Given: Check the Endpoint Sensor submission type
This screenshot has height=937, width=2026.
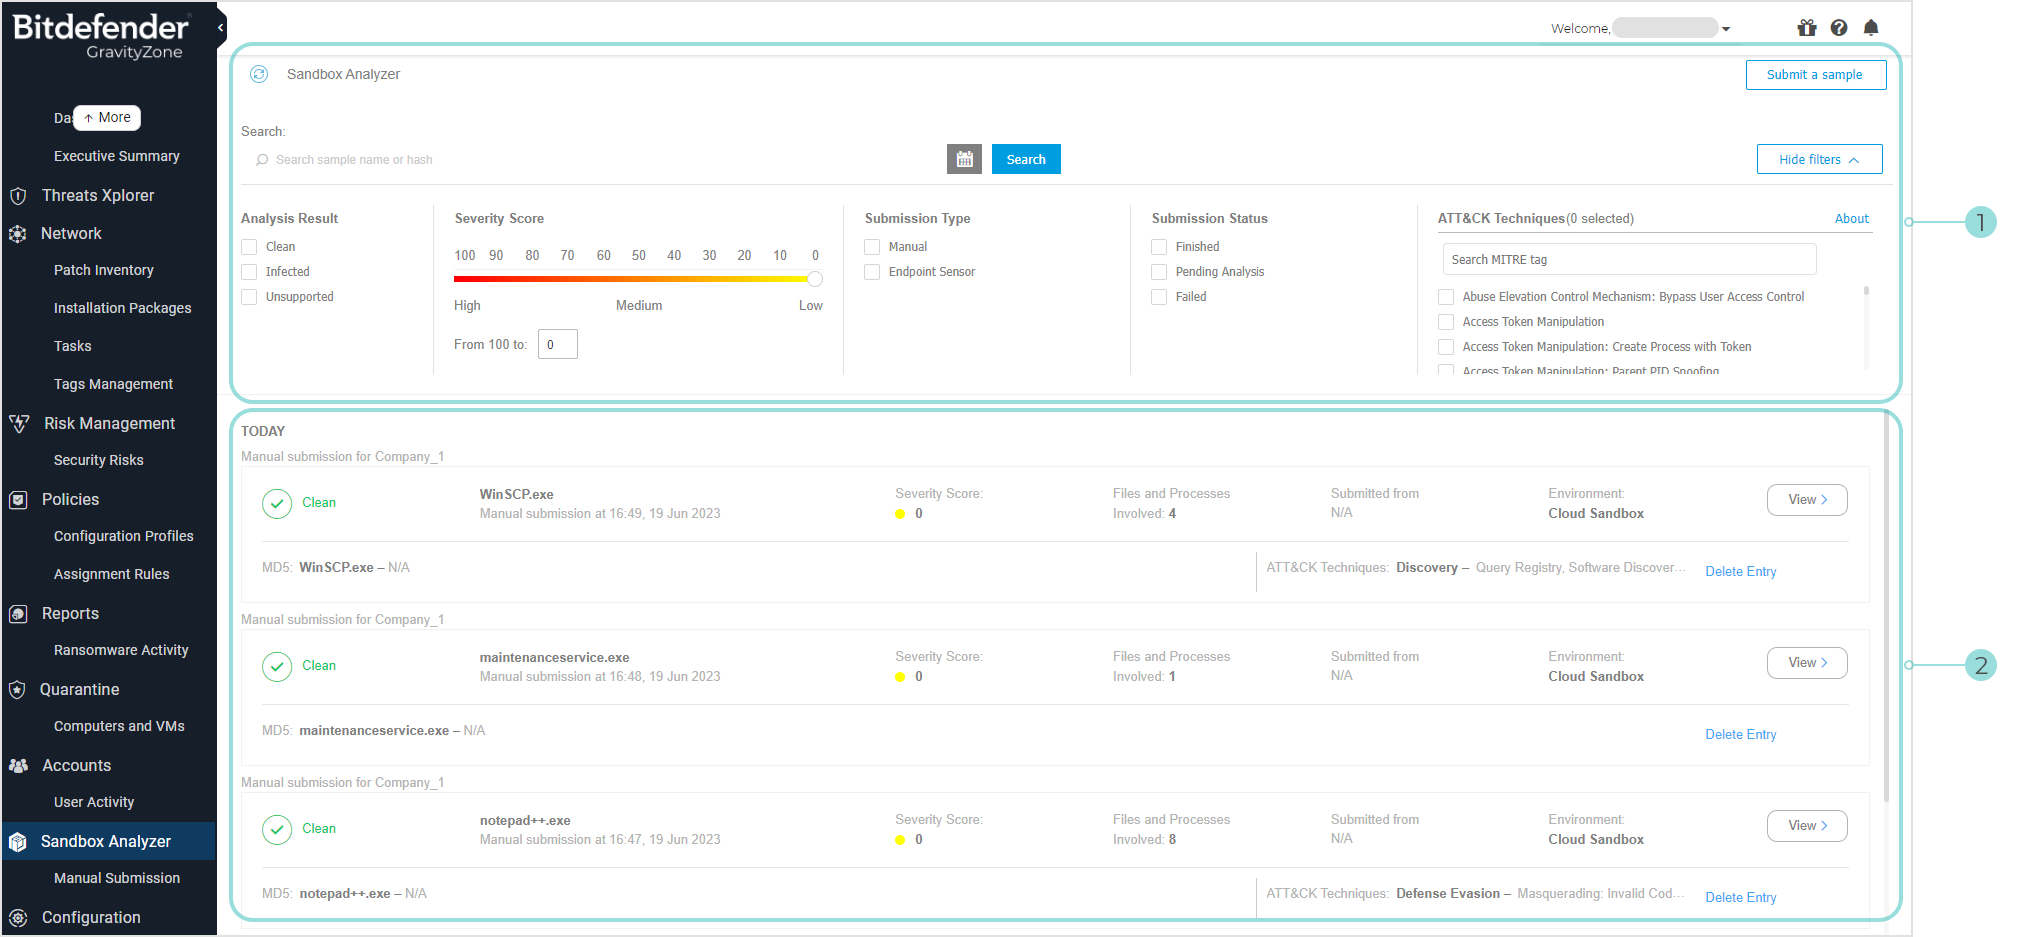Looking at the screenshot, I should coord(872,272).
